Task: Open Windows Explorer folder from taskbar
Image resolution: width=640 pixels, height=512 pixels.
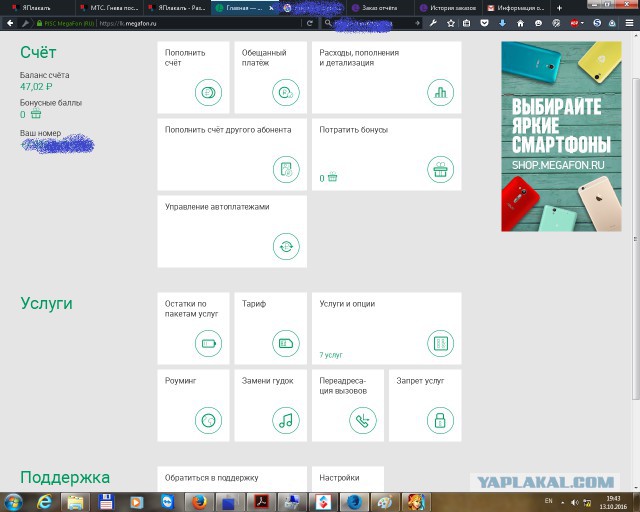Action: tap(75, 502)
